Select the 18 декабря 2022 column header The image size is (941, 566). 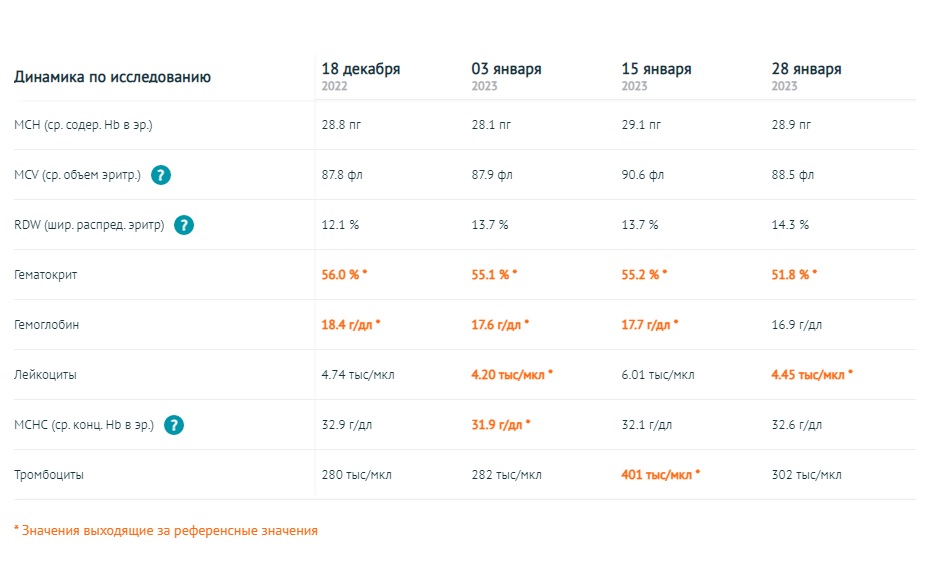361,76
